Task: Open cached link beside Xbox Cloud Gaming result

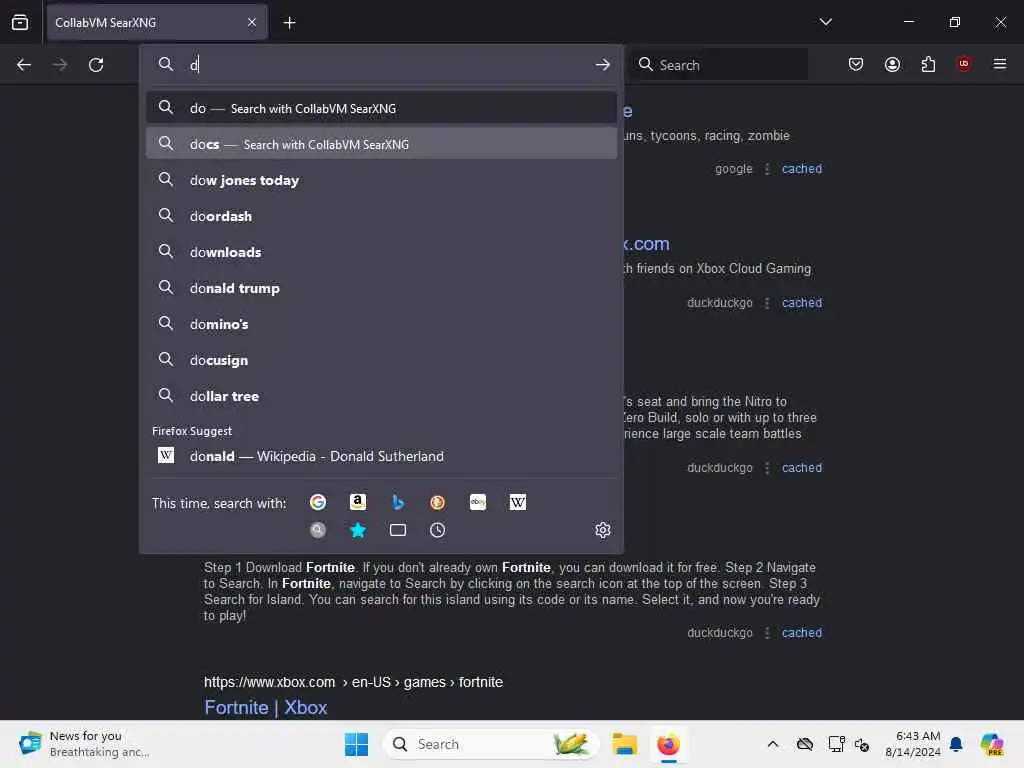Action: tap(802, 302)
